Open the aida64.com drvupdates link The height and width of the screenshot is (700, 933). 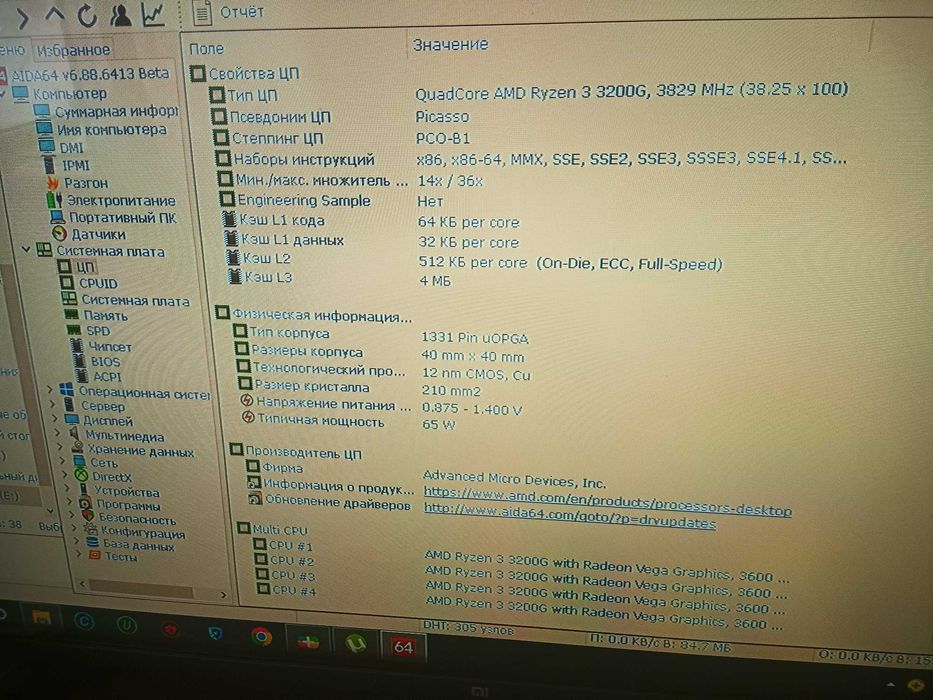pyautogui.click(x=569, y=515)
